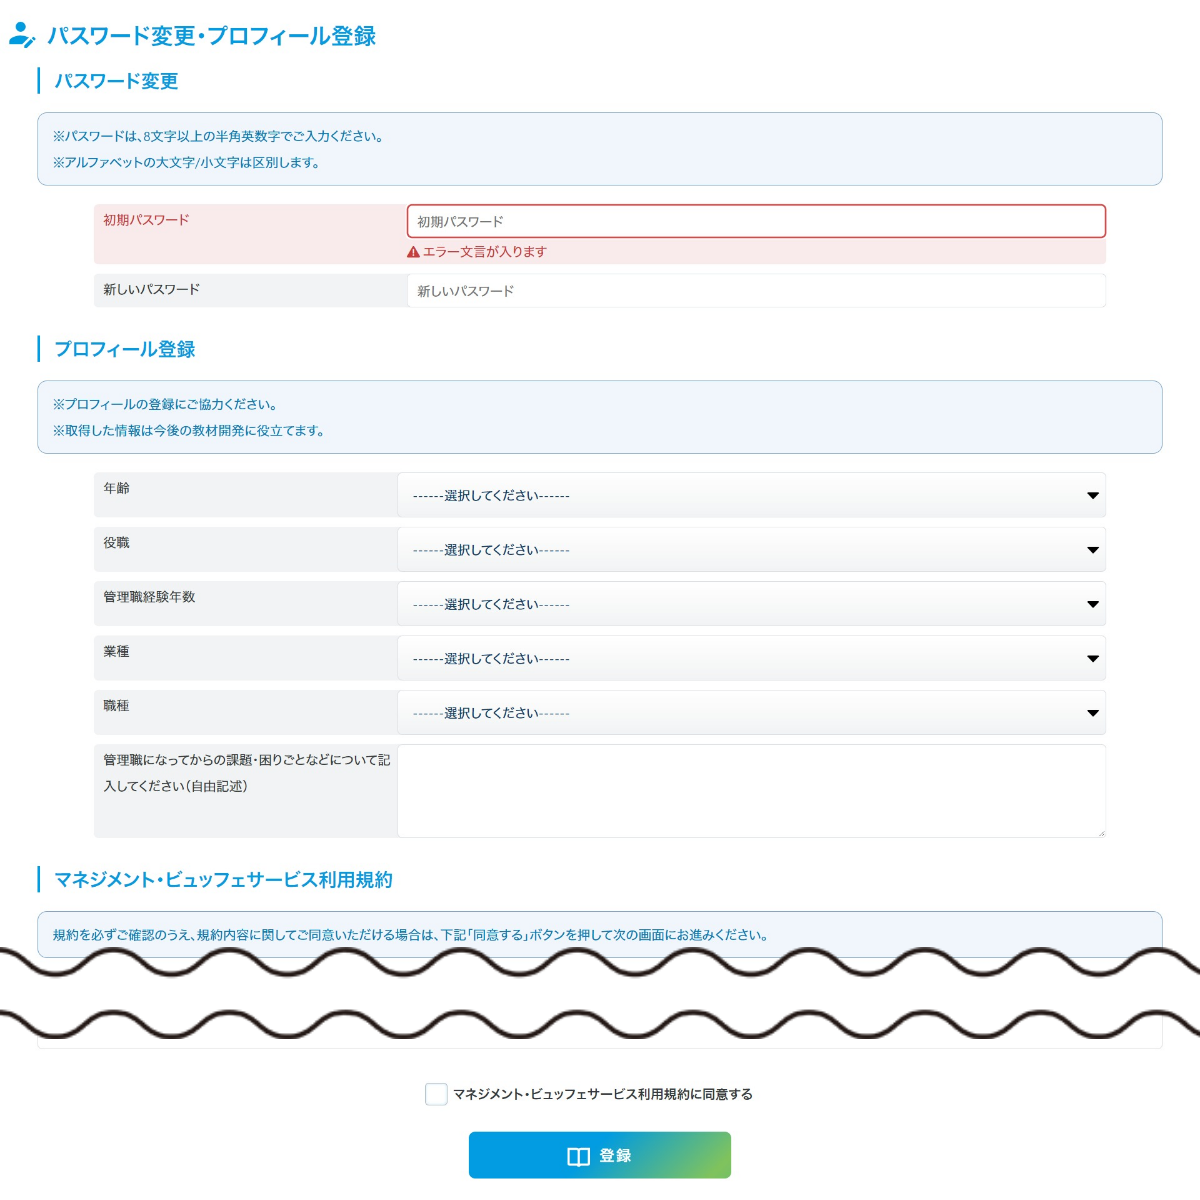Click the 利用規約に同意する checkbox label text
This screenshot has width=1200, height=1200.
pyautogui.click(x=602, y=1094)
